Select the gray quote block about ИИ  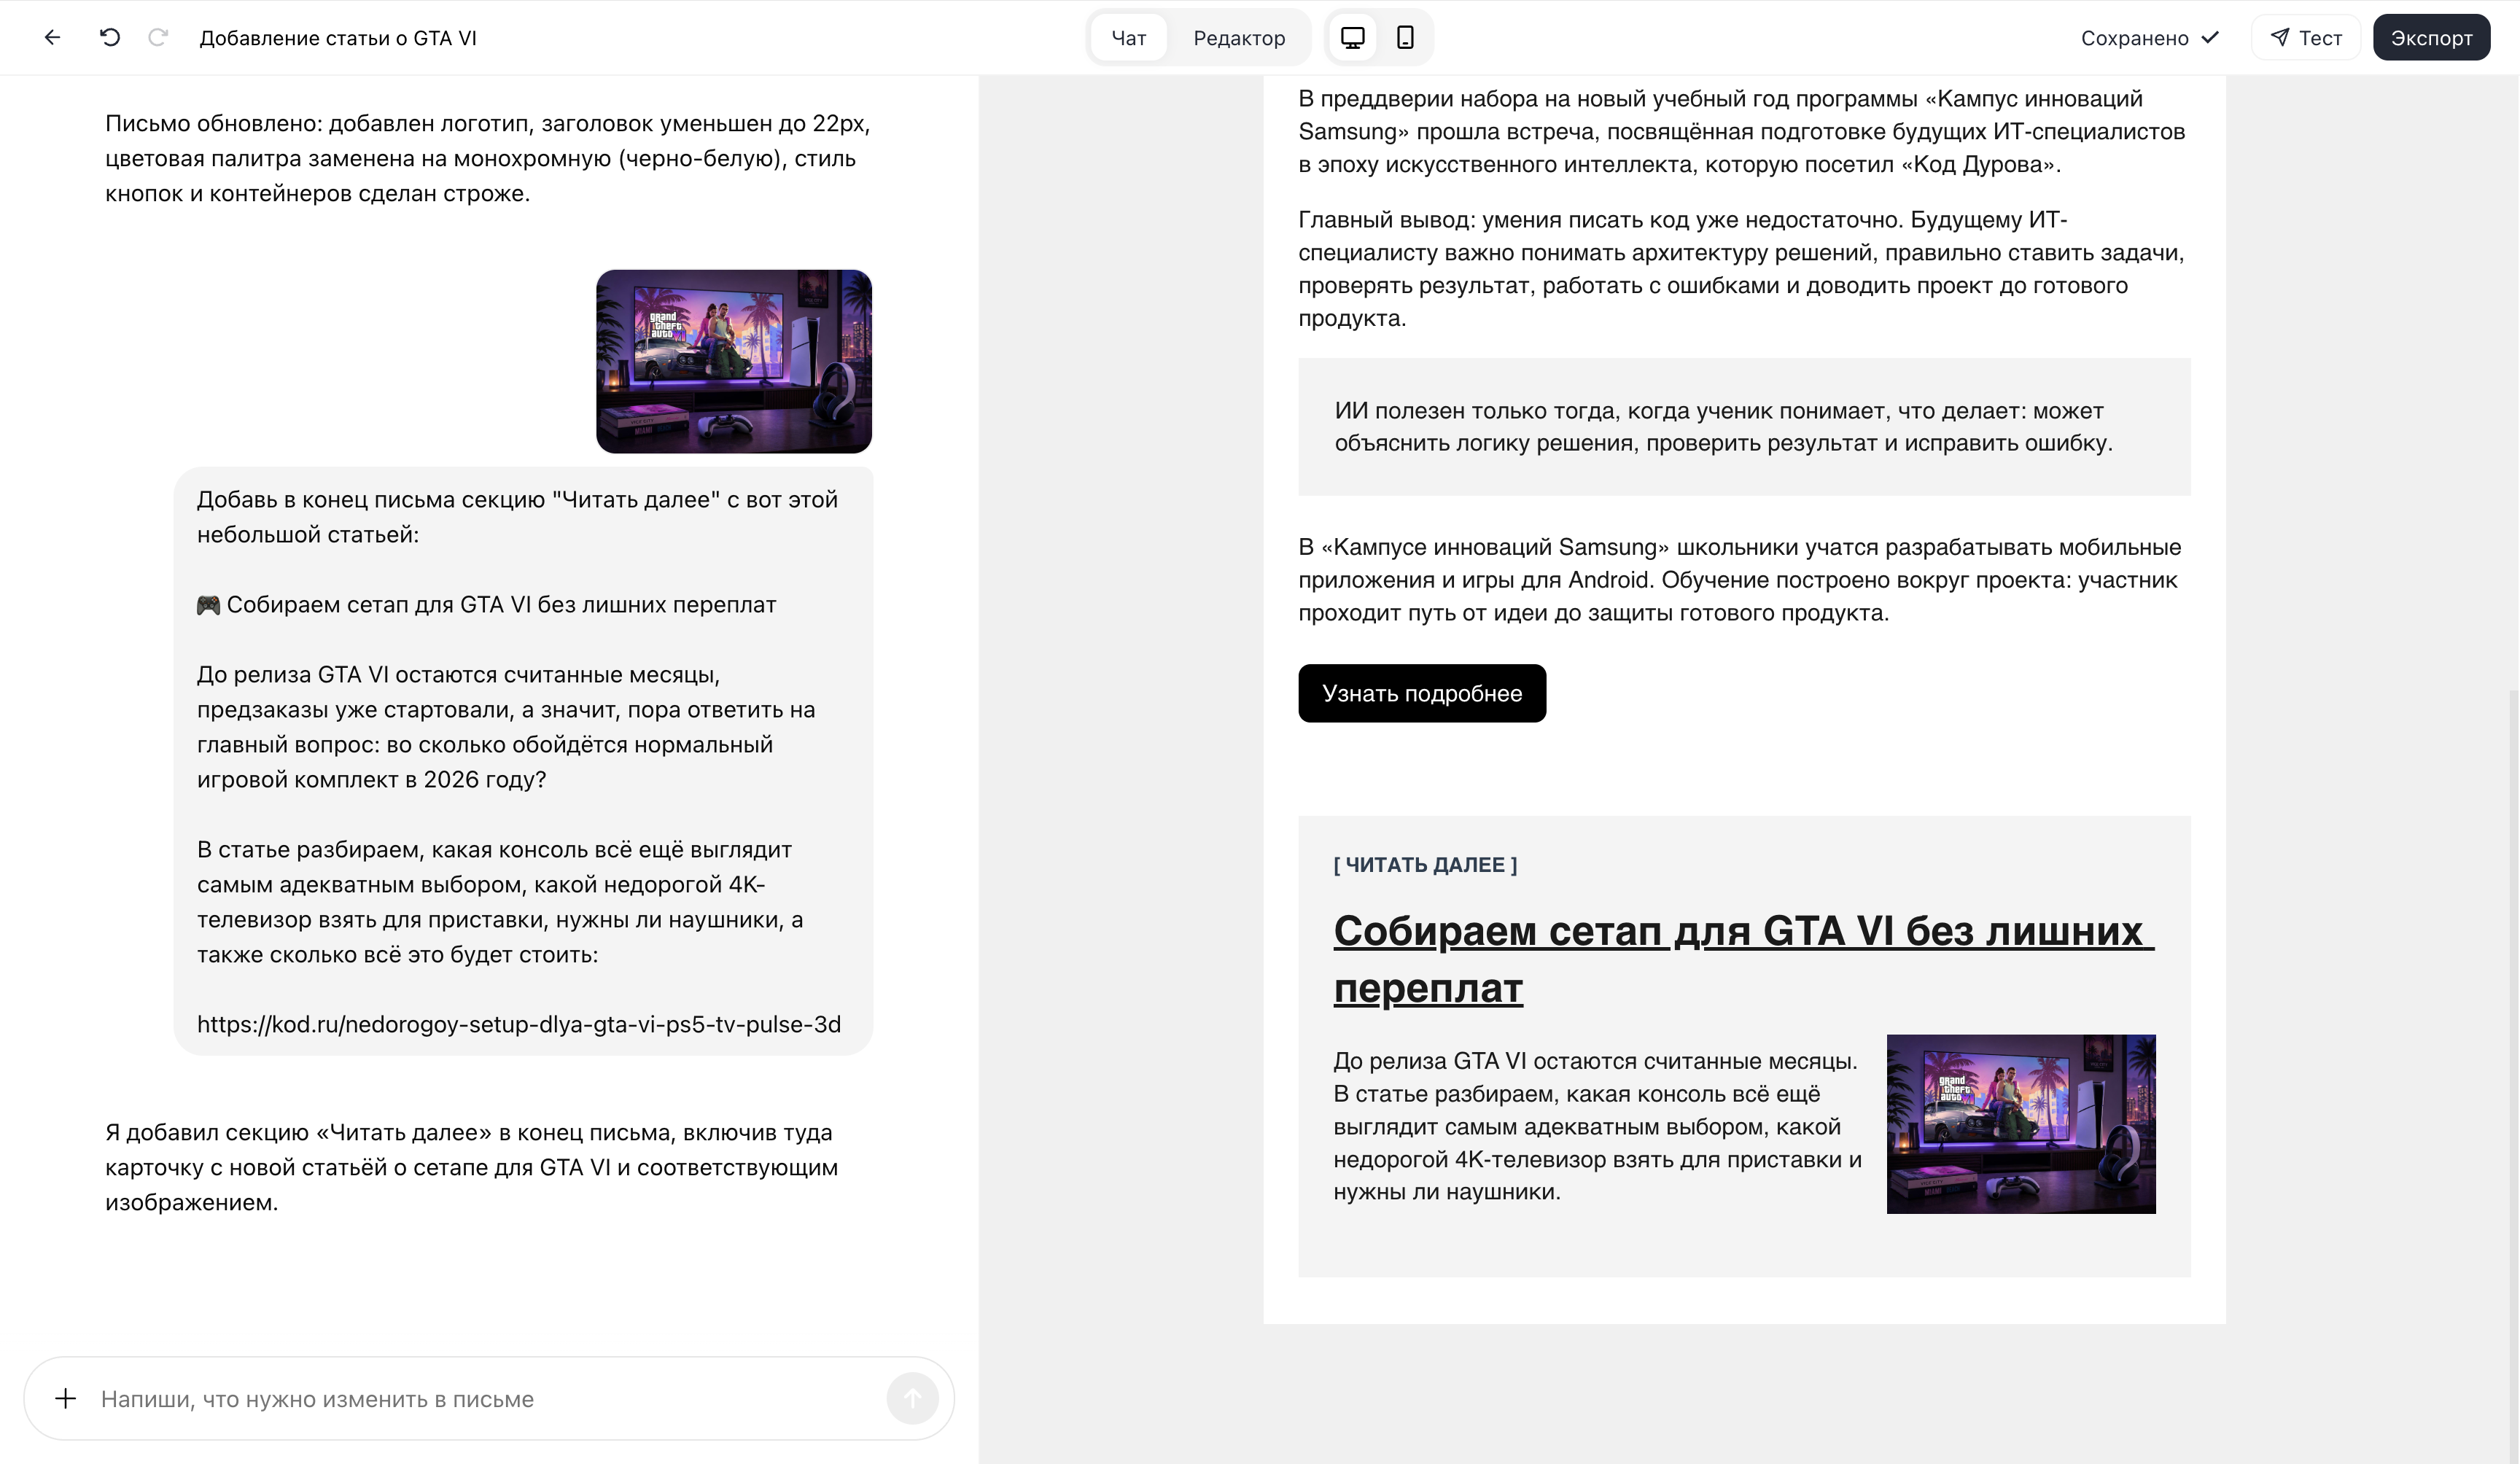point(1744,426)
